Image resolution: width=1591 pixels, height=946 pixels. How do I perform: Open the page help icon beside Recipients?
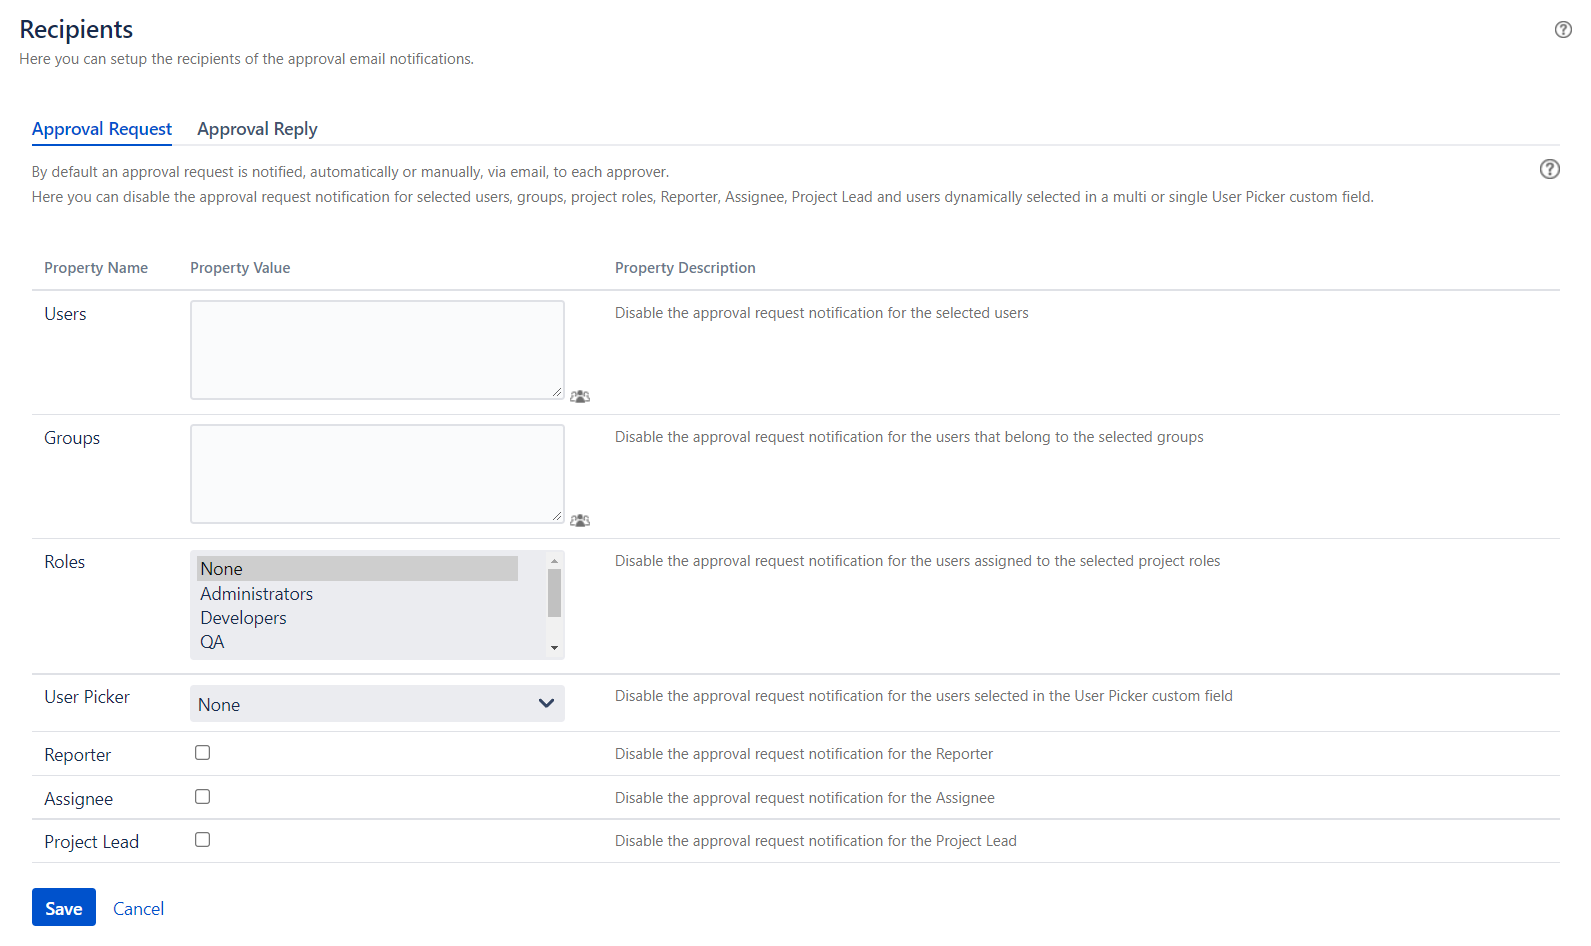(1563, 30)
